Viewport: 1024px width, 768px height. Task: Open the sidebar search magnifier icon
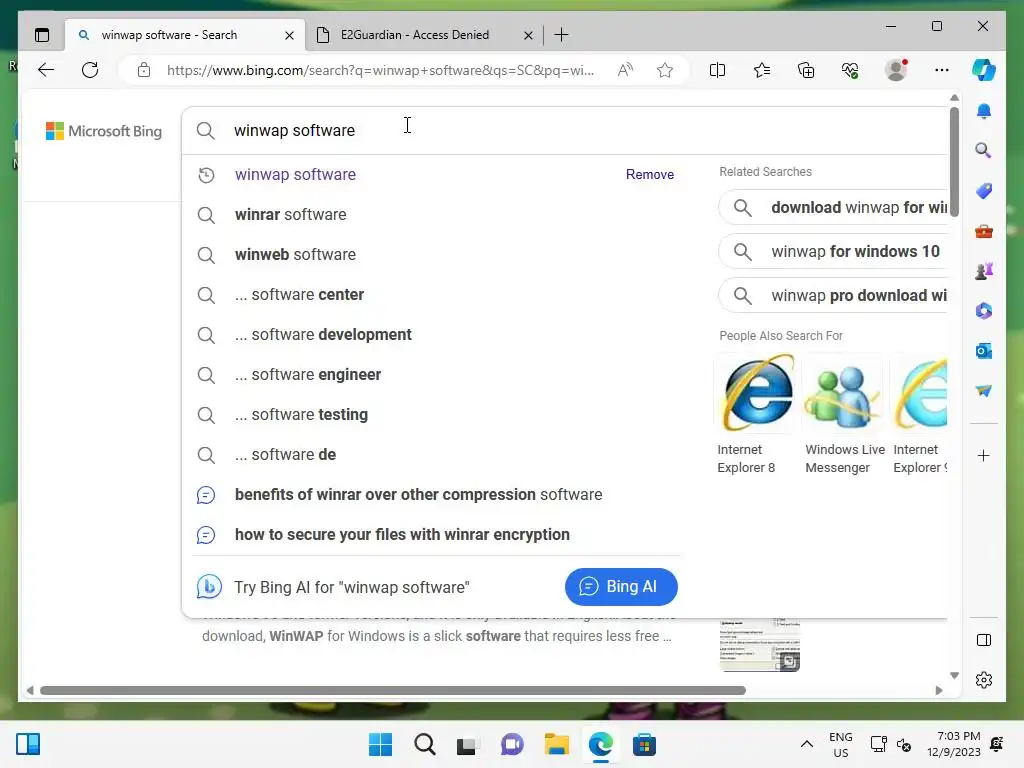pyautogui.click(x=984, y=151)
